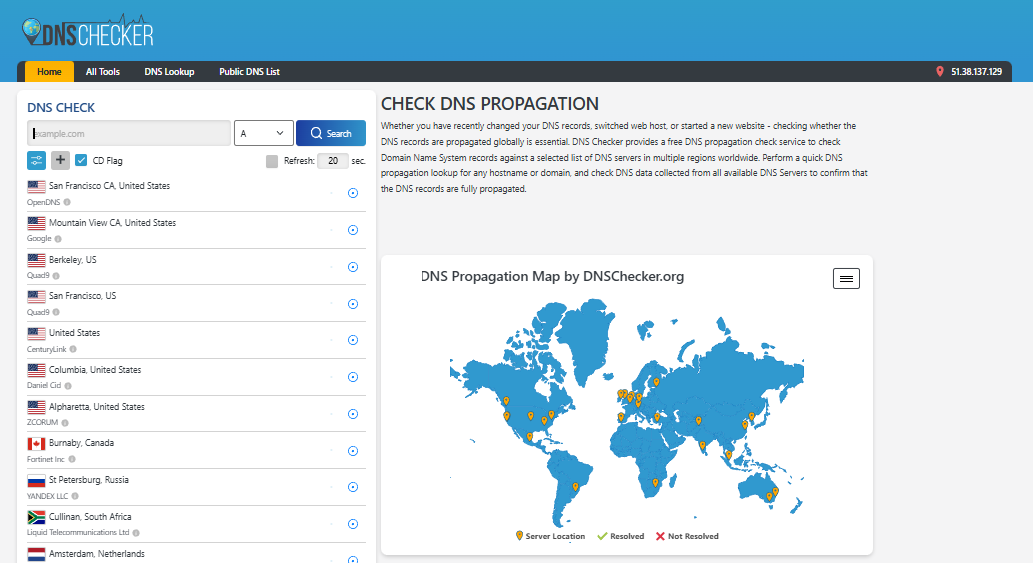Click status icon for San Francisco US Quad9
The image size is (1033, 563).
click(353, 304)
